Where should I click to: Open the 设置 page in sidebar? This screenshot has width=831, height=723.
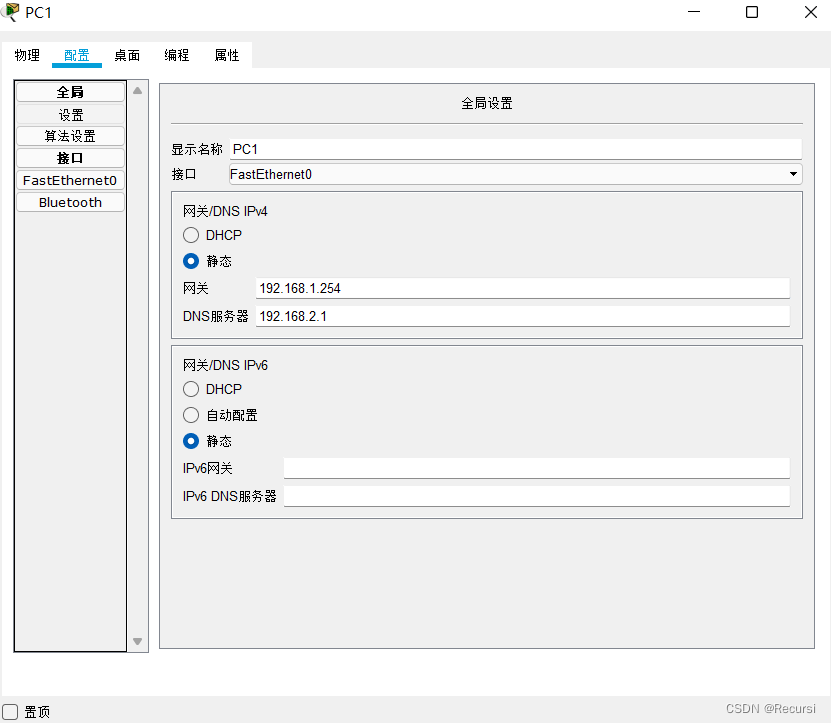click(x=70, y=114)
